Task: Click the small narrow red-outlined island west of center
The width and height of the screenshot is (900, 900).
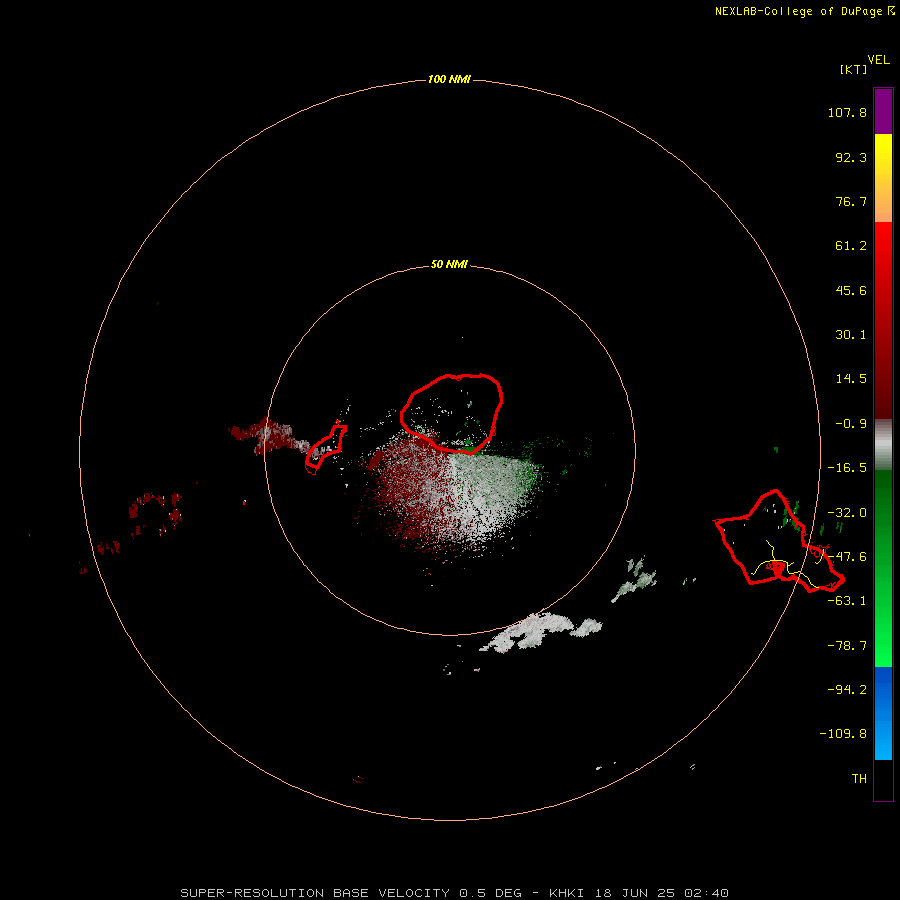Action: (x=325, y=449)
